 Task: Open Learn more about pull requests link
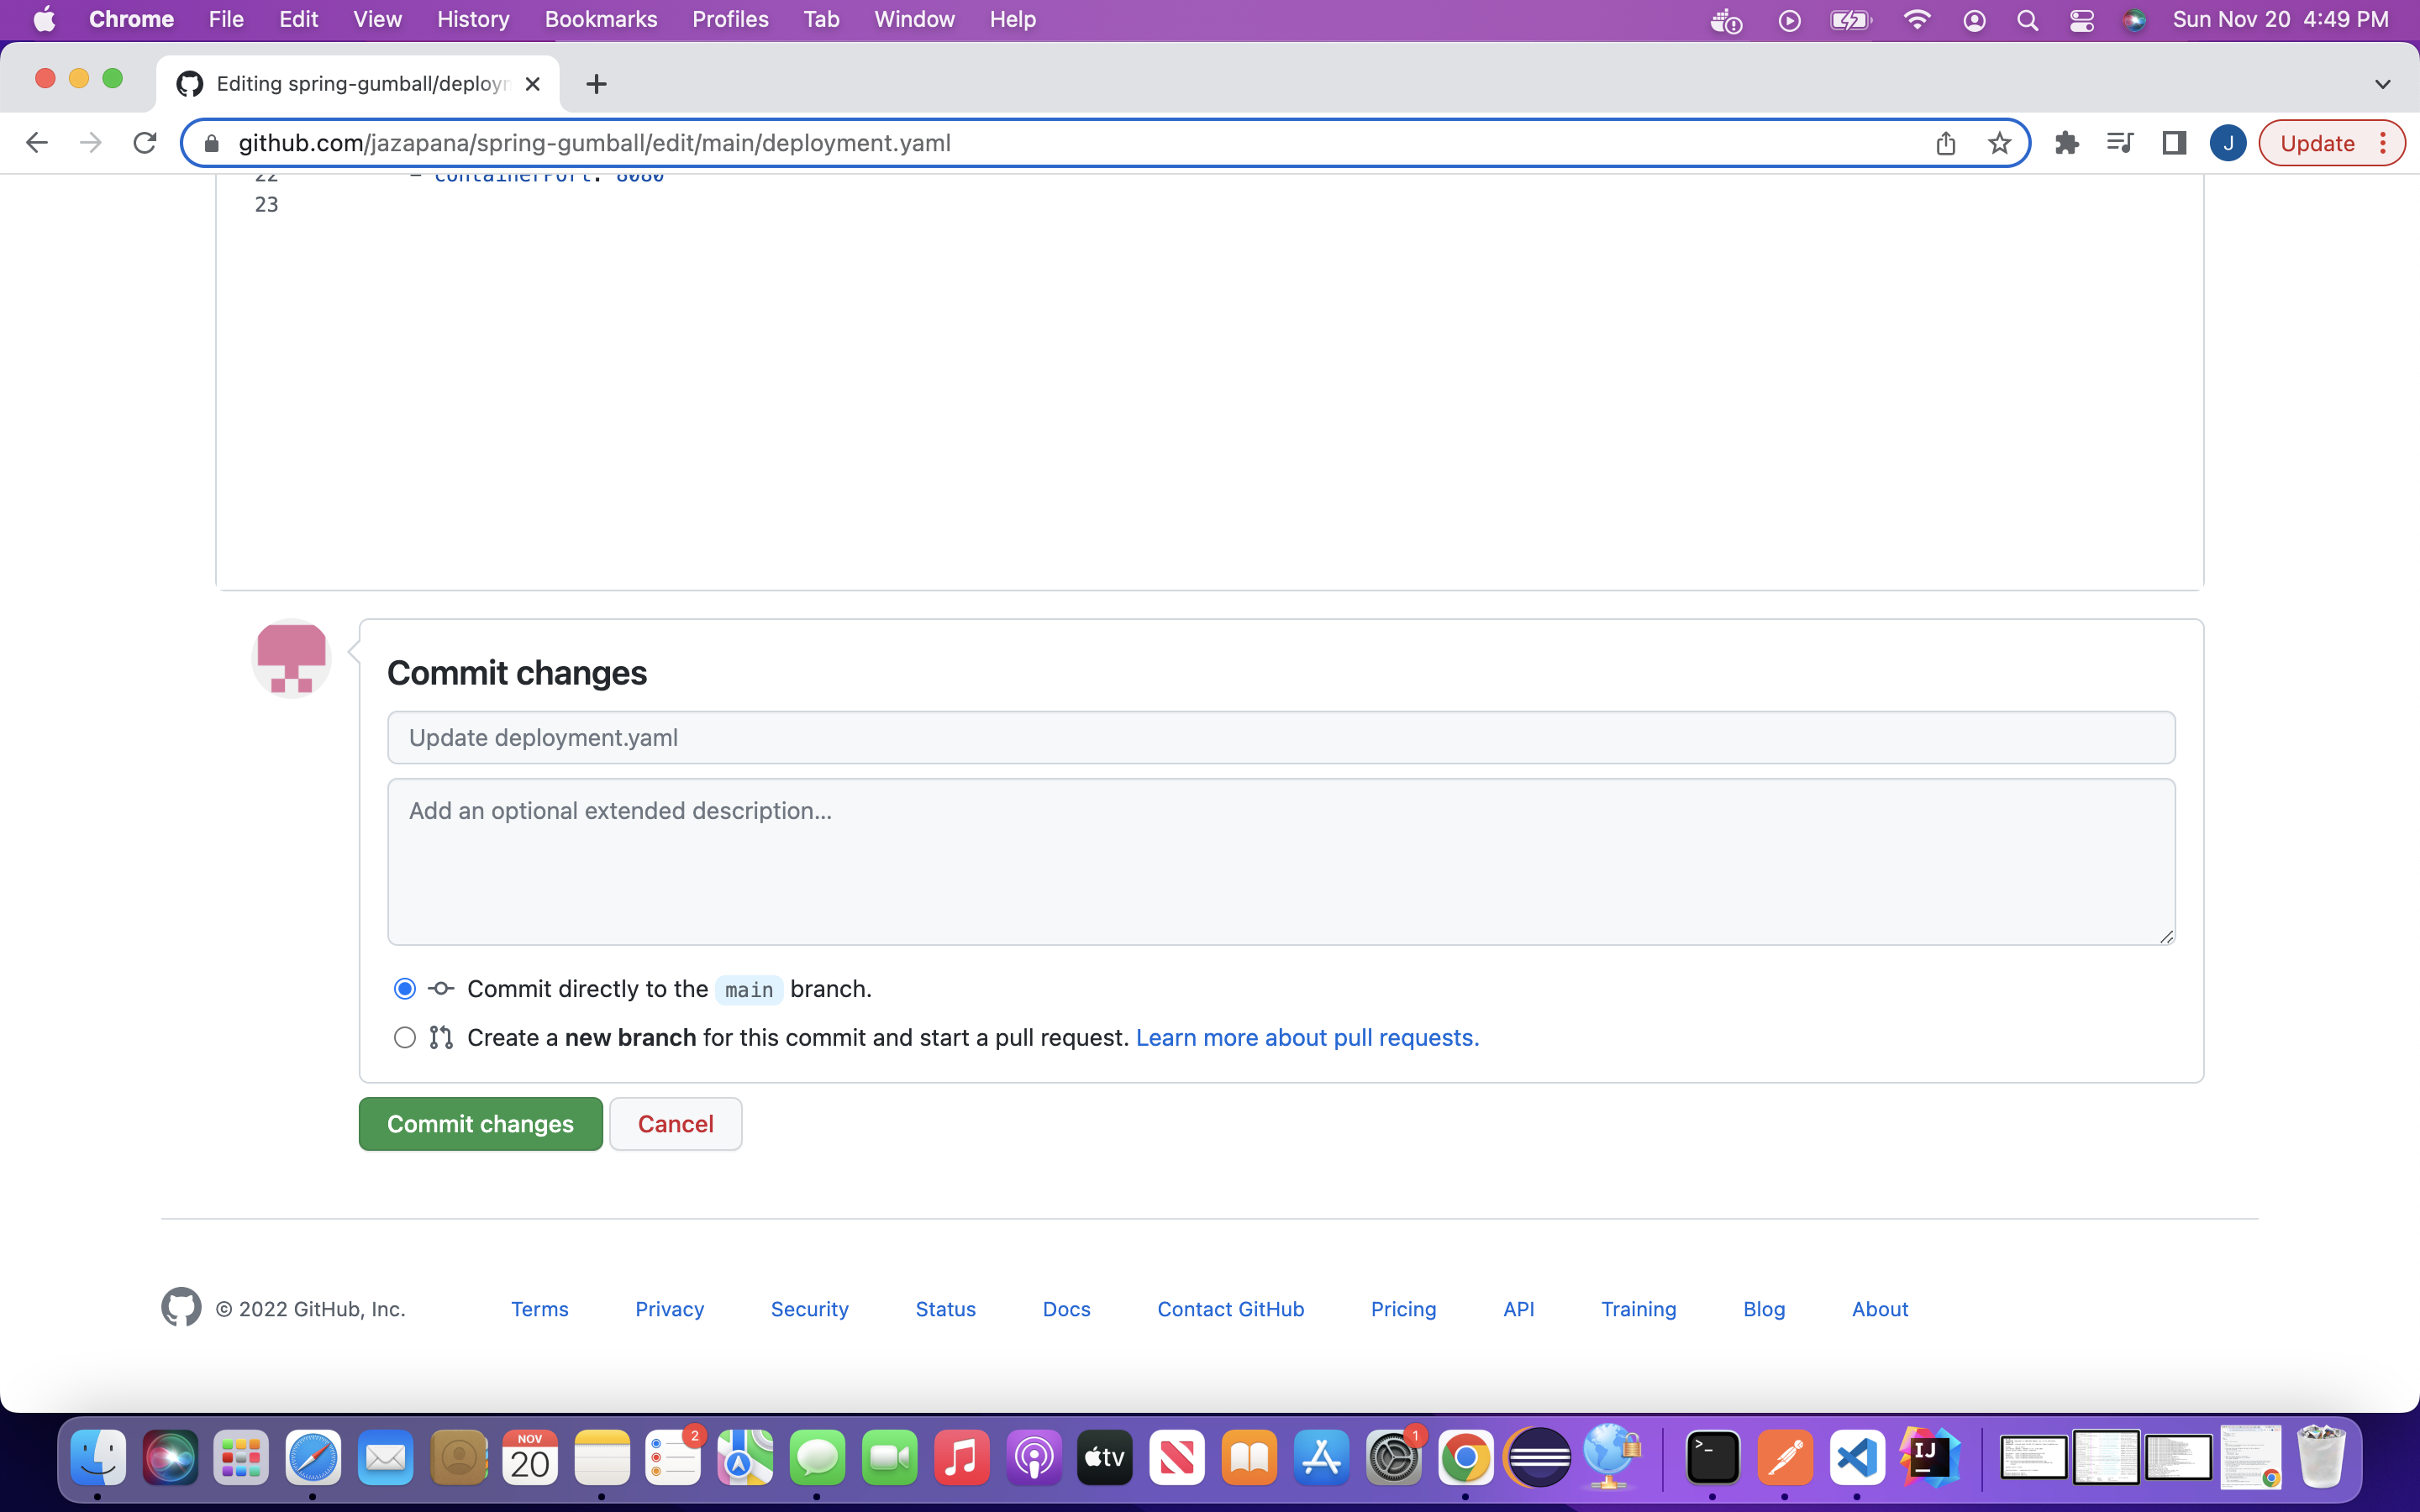(1306, 1037)
